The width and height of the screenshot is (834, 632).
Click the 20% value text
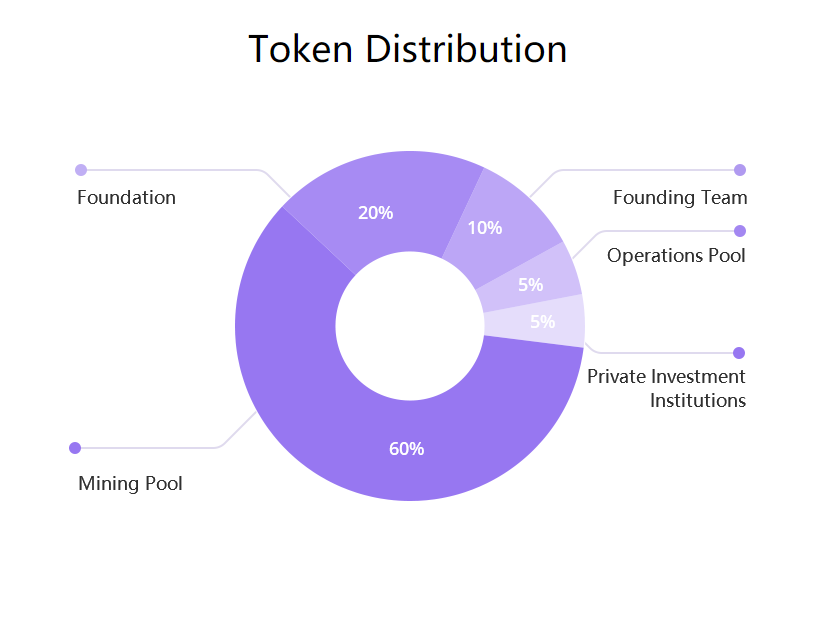coord(376,213)
